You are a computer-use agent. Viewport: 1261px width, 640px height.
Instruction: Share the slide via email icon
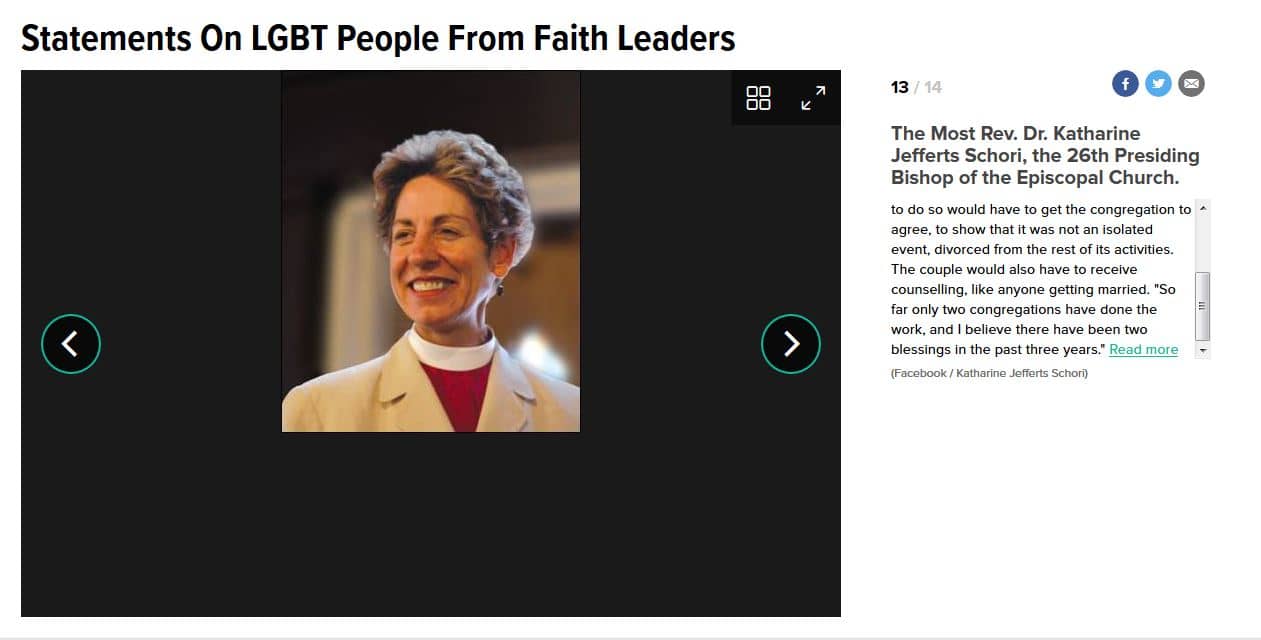(x=1191, y=84)
